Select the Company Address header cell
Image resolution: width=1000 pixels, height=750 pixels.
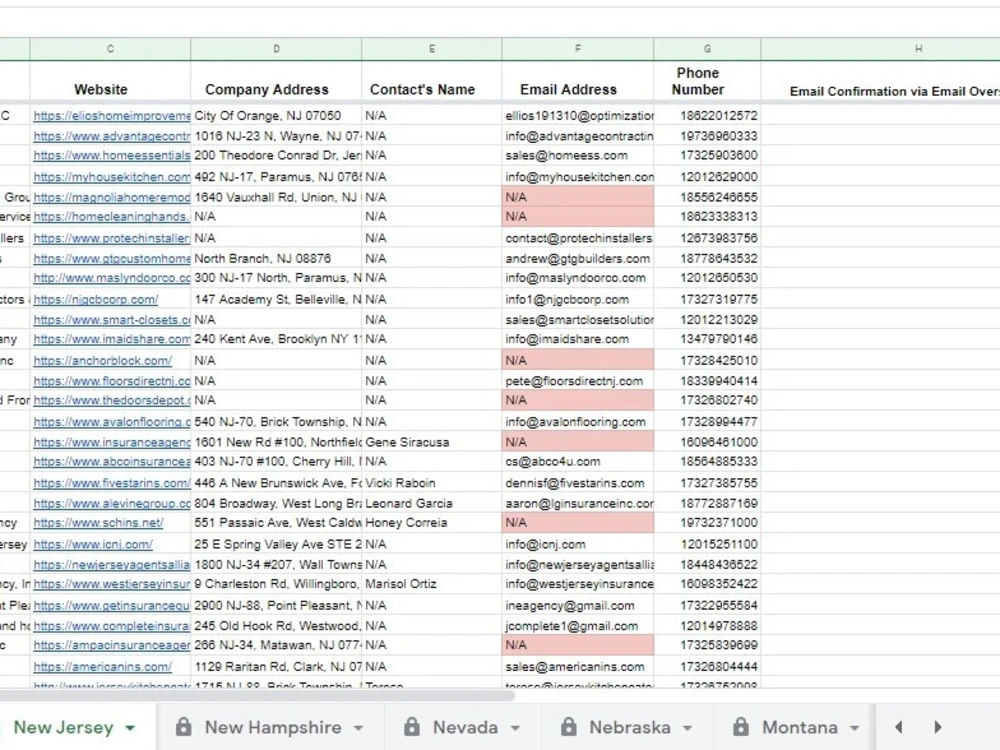click(276, 81)
